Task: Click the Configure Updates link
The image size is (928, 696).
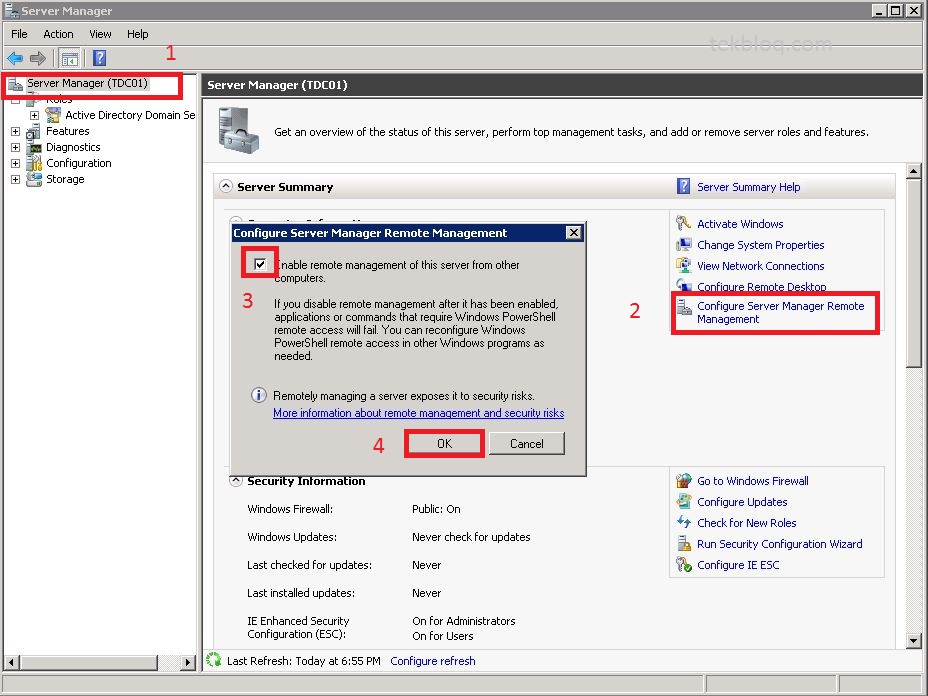Action: 742,502
